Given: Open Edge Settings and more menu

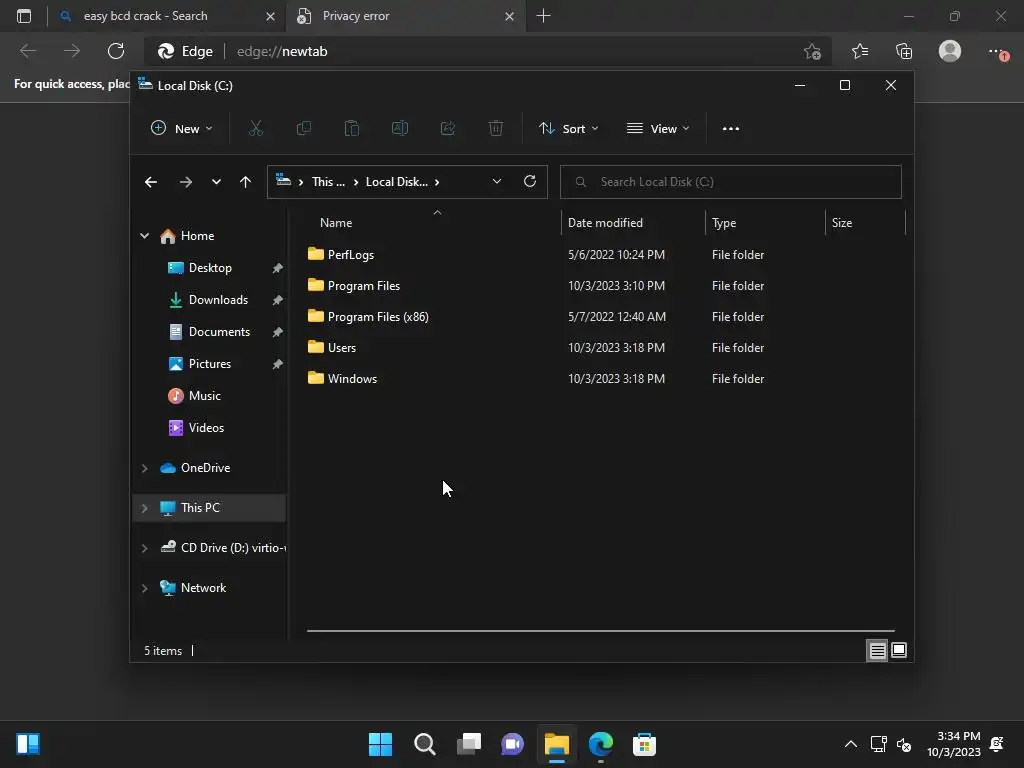Looking at the screenshot, I should point(997,51).
